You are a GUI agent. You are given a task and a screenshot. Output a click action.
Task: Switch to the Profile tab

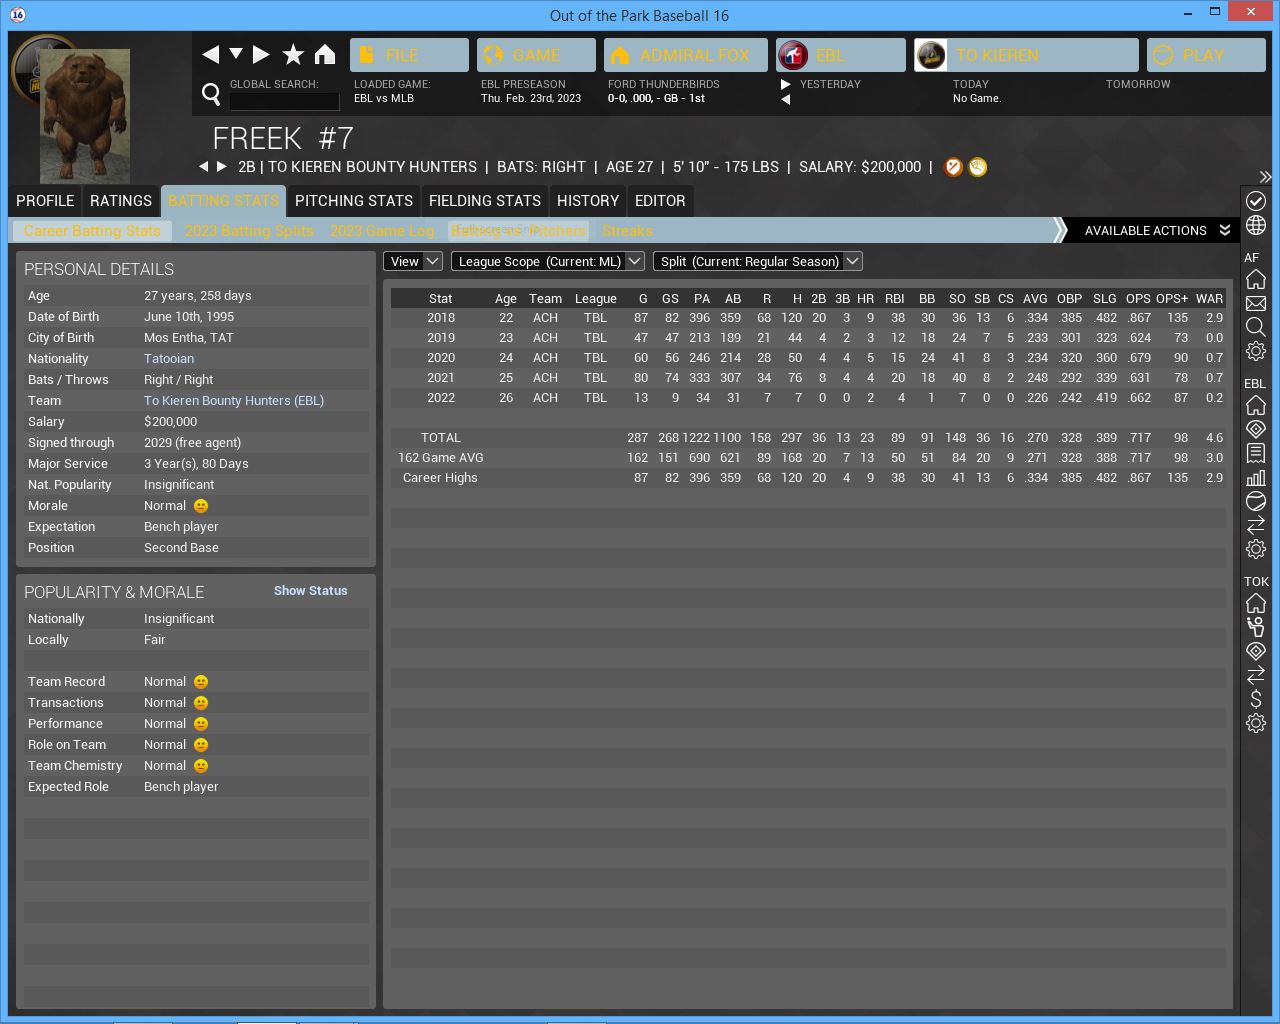pos(45,201)
